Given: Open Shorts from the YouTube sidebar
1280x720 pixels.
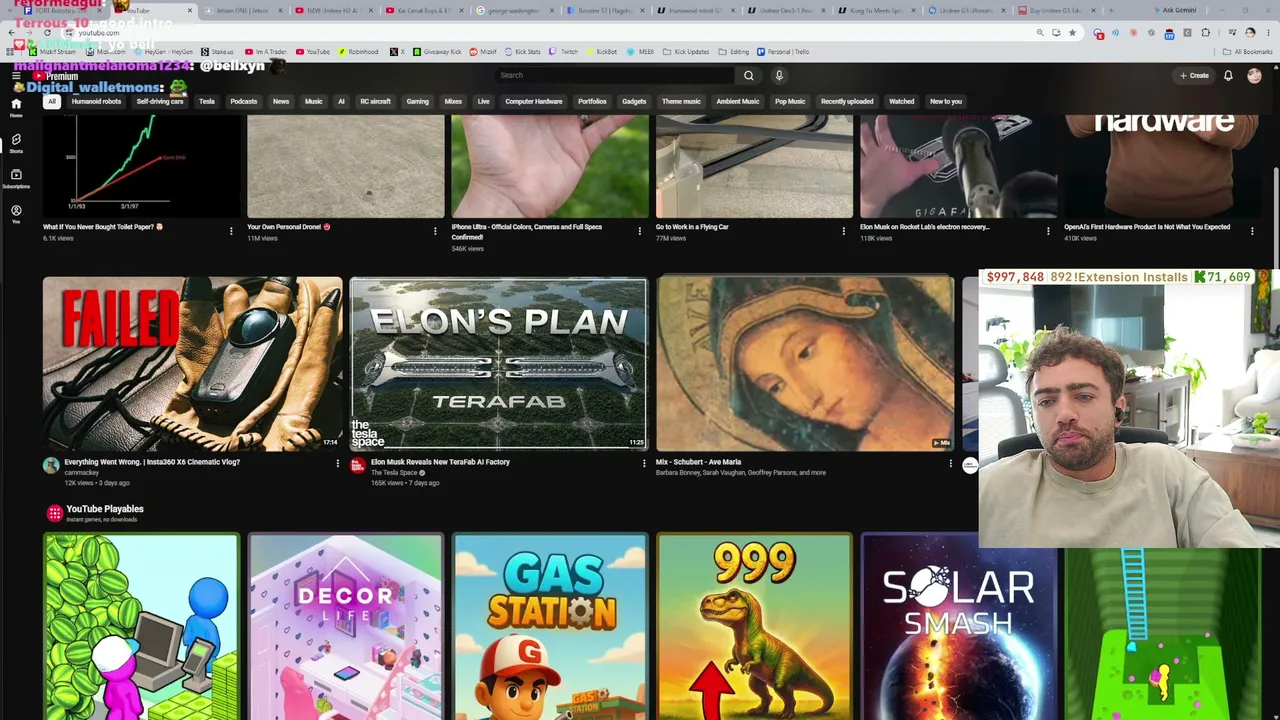Looking at the screenshot, I should pyautogui.click(x=16, y=143).
